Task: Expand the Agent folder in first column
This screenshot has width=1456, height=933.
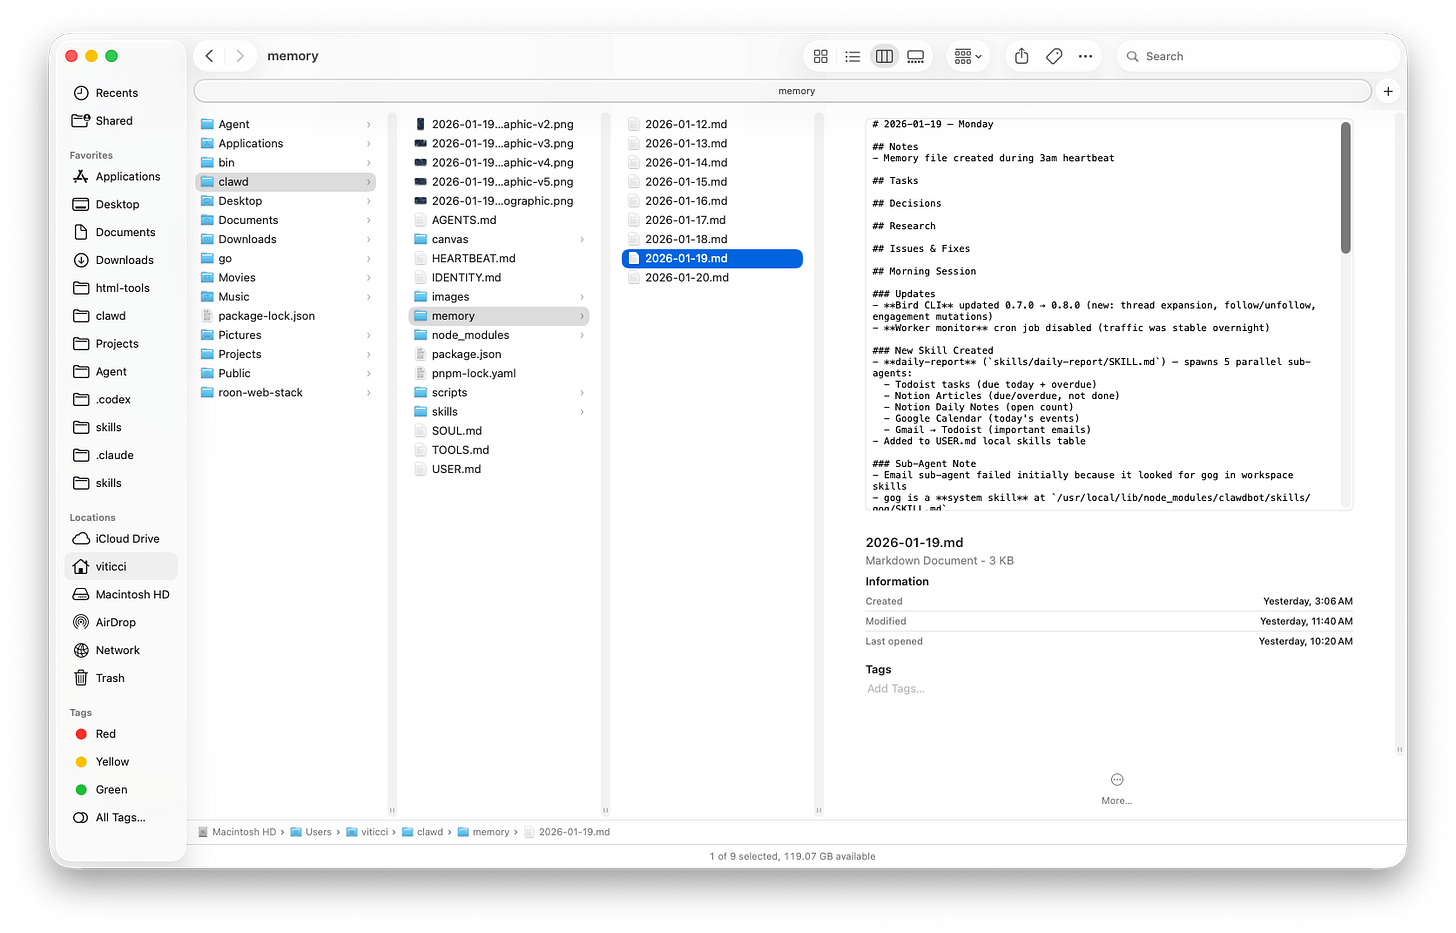Action: (x=368, y=125)
